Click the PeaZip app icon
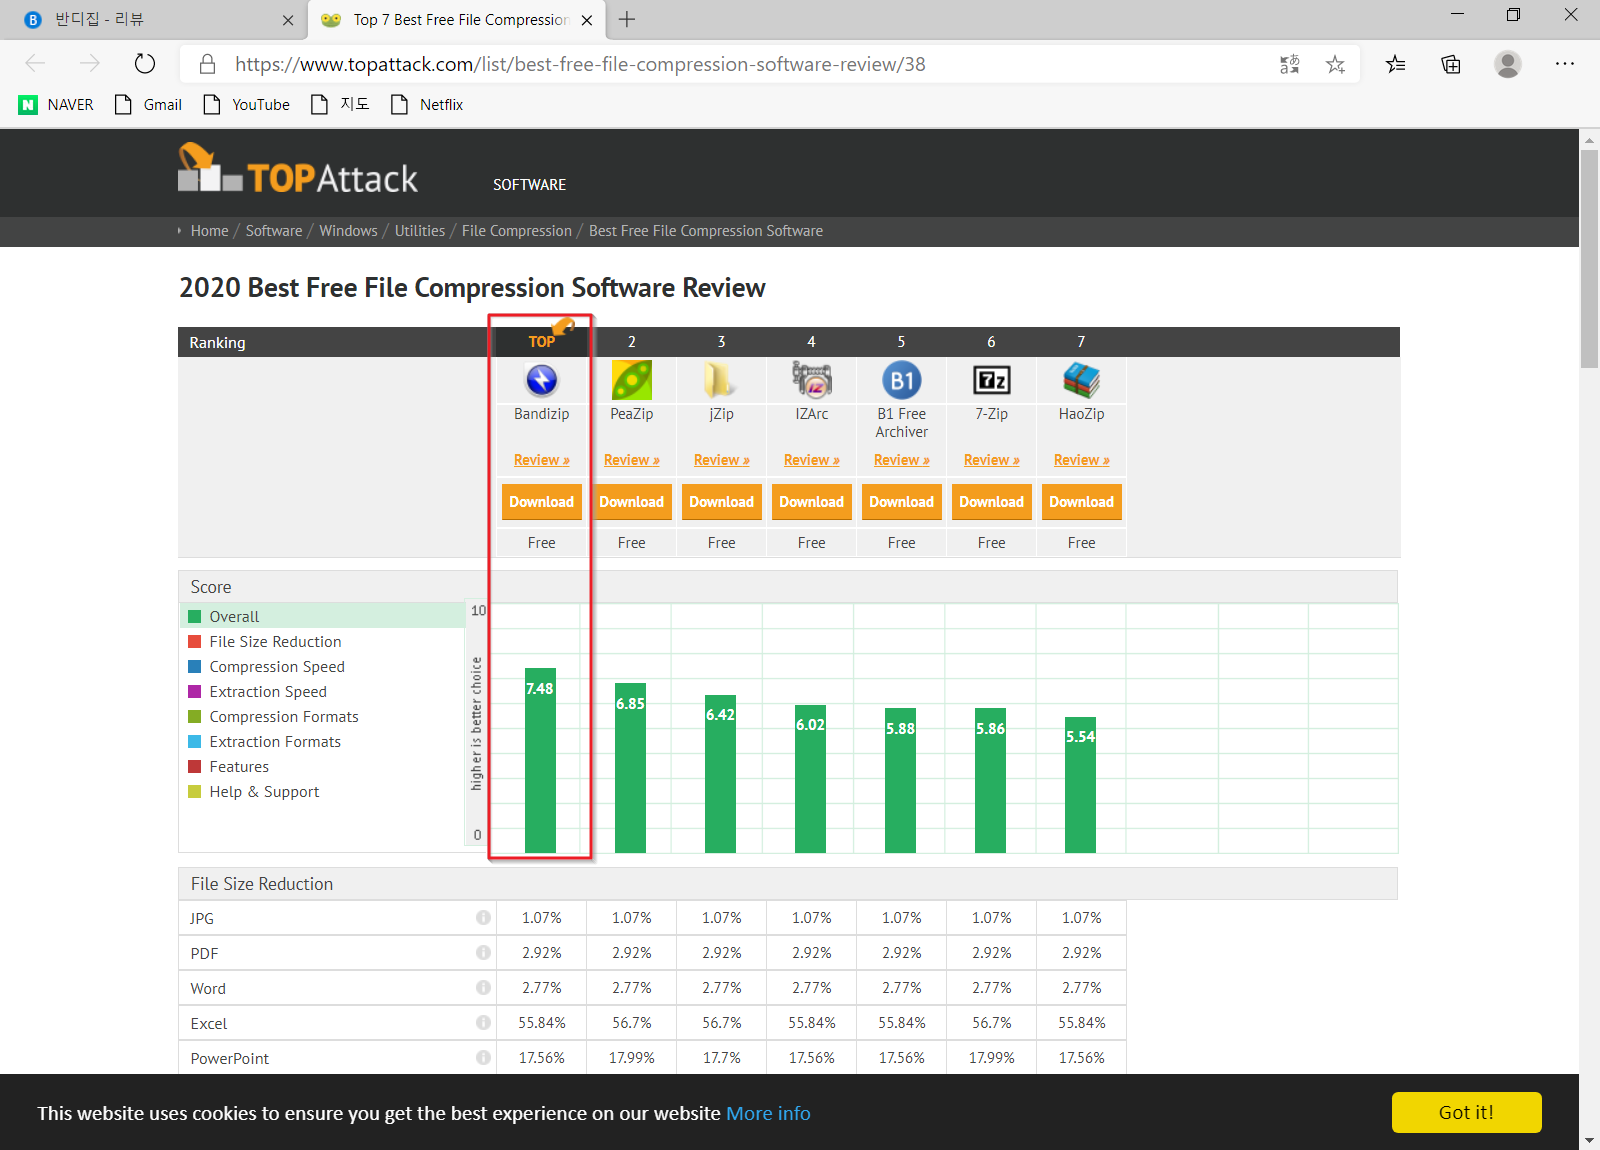The width and height of the screenshot is (1600, 1150). point(632,380)
